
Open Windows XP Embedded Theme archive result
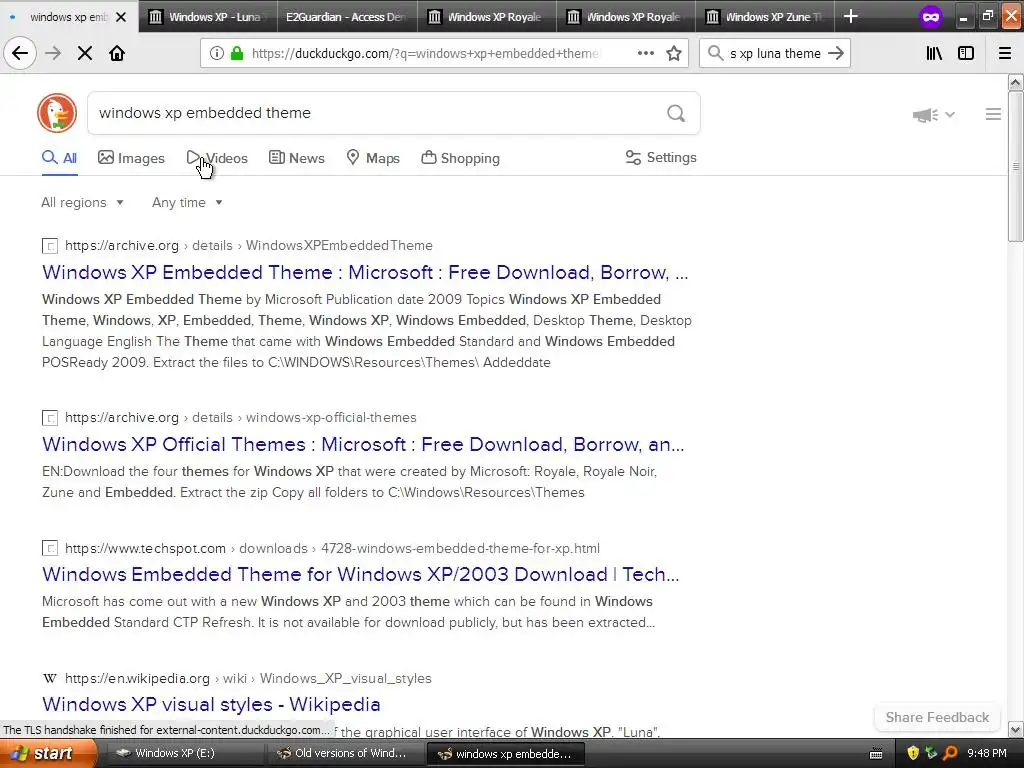365,272
